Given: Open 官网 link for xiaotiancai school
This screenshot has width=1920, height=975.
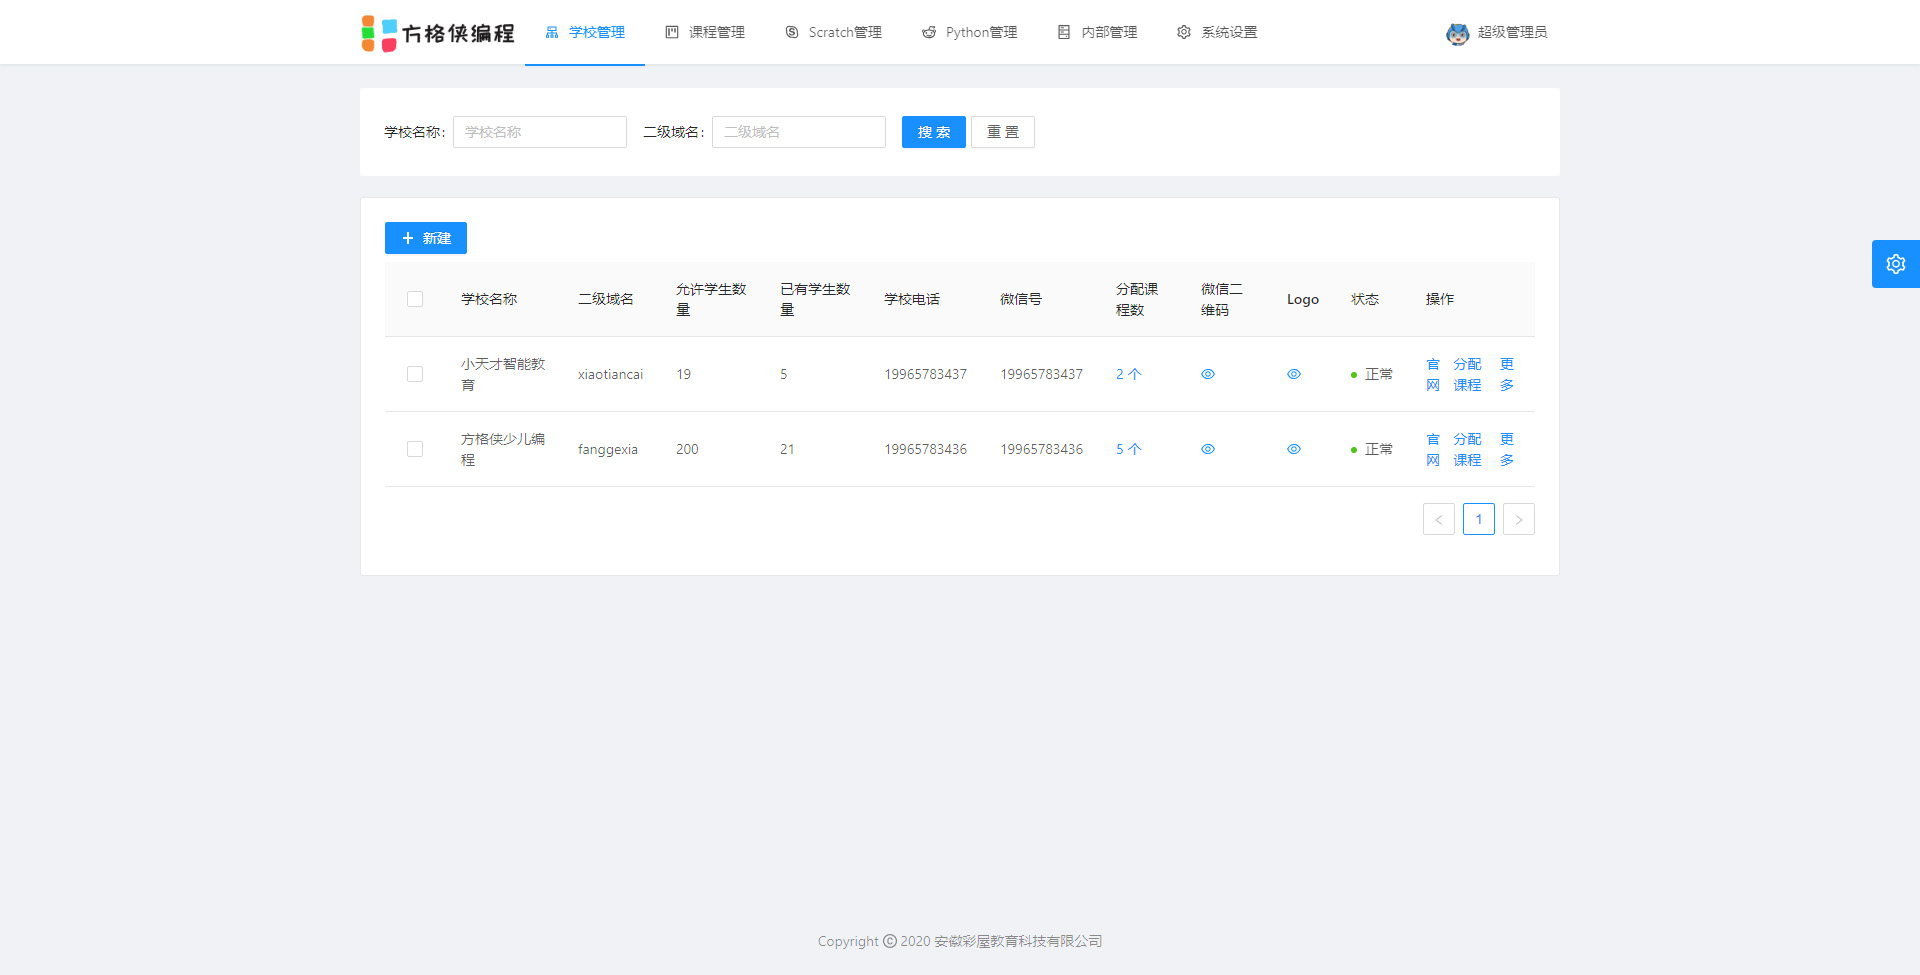Looking at the screenshot, I should (1433, 374).
